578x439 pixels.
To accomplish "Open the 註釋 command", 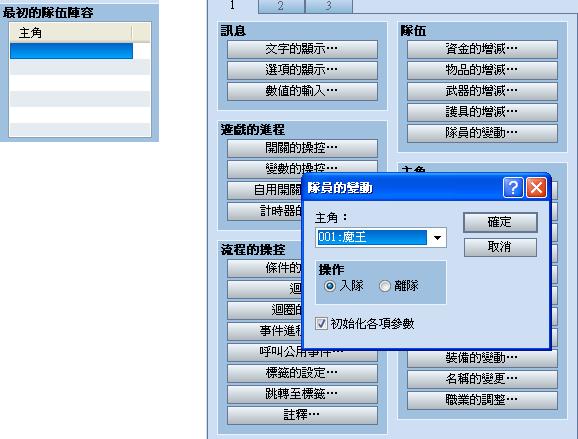I will click(x=302, y=416).
